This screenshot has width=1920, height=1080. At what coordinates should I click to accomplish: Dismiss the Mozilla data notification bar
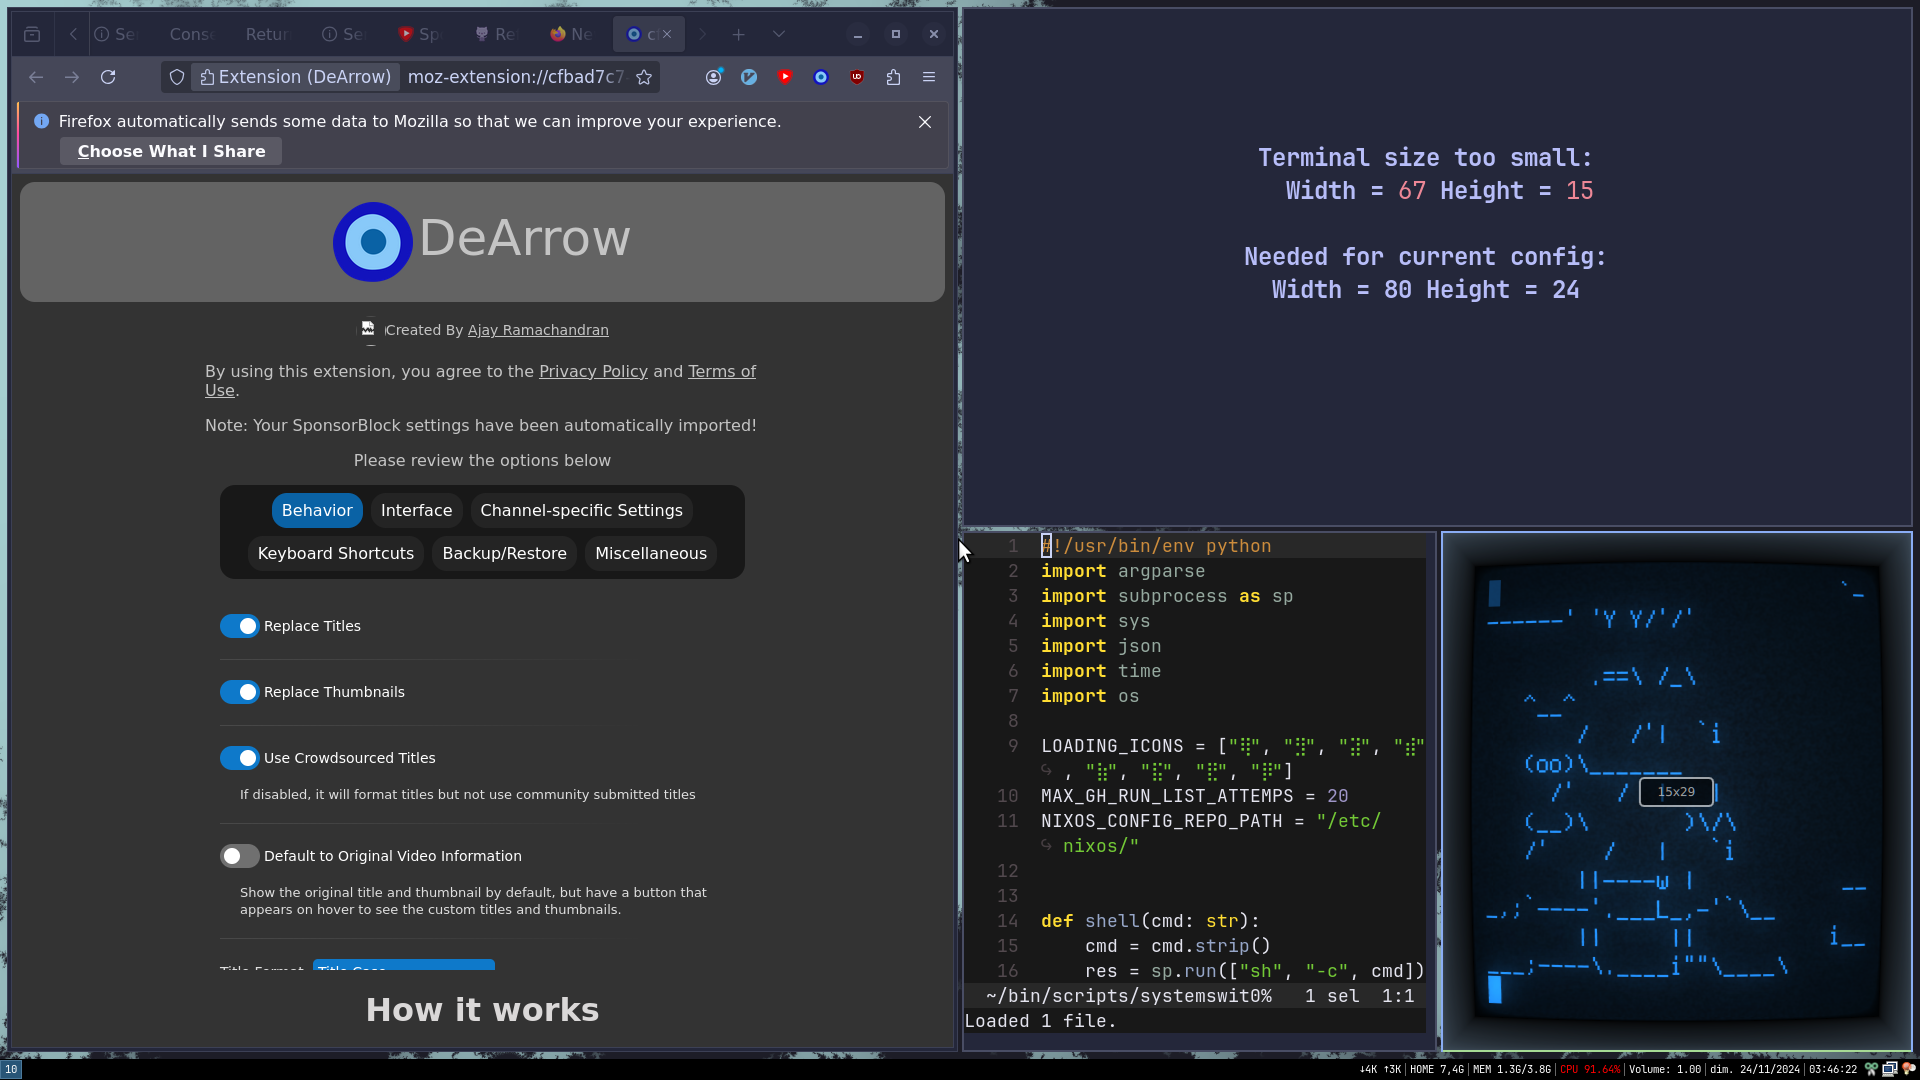[925, 122]
